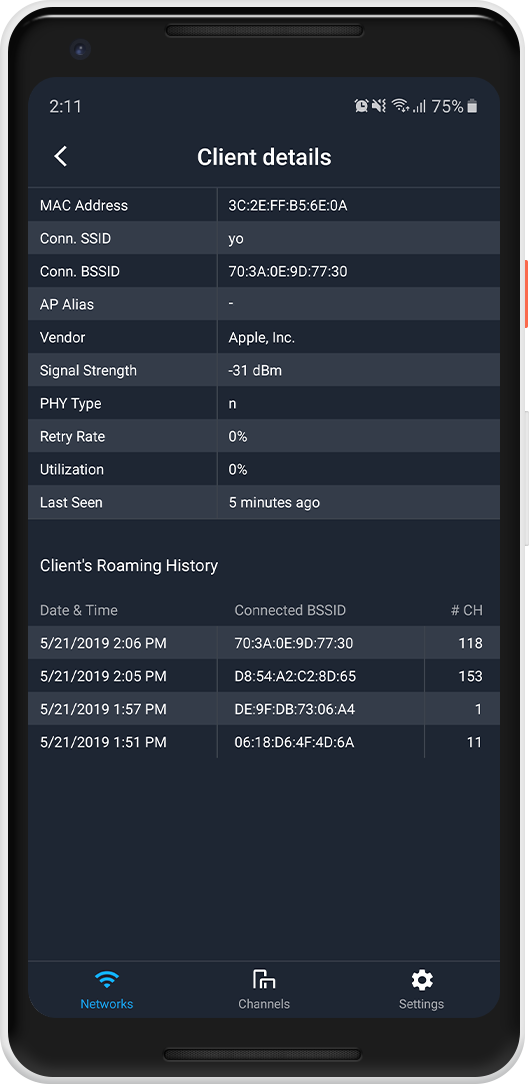Tap the Wi-Fi status bar icon
Screen dimensions: 529x1084
pos(400,106)
